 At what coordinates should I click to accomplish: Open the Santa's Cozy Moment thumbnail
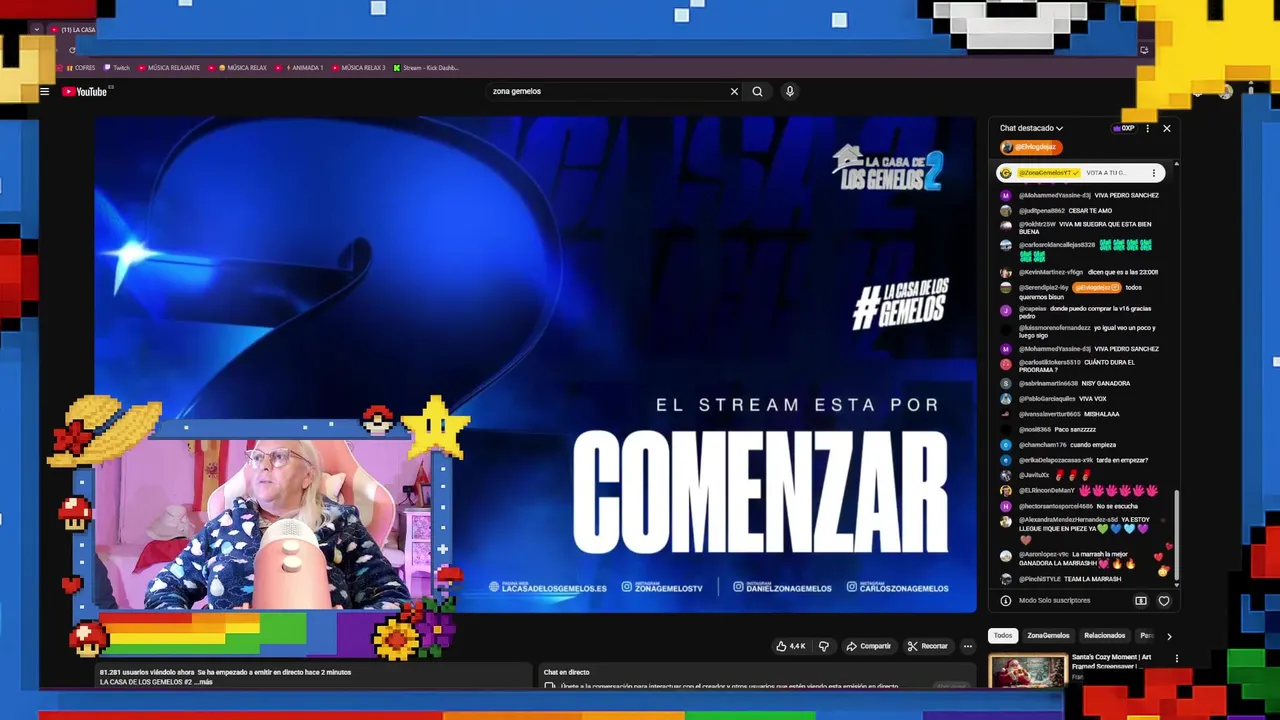[x=1027, y=670]
